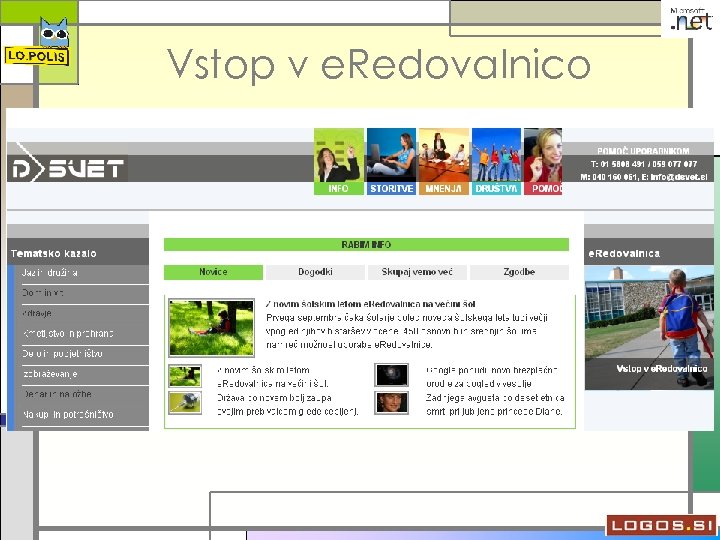This screenshot has height=540, width=720.
Task: Click the POMOČ UPORABNIKOM contact heading
Action: [643, 151]
